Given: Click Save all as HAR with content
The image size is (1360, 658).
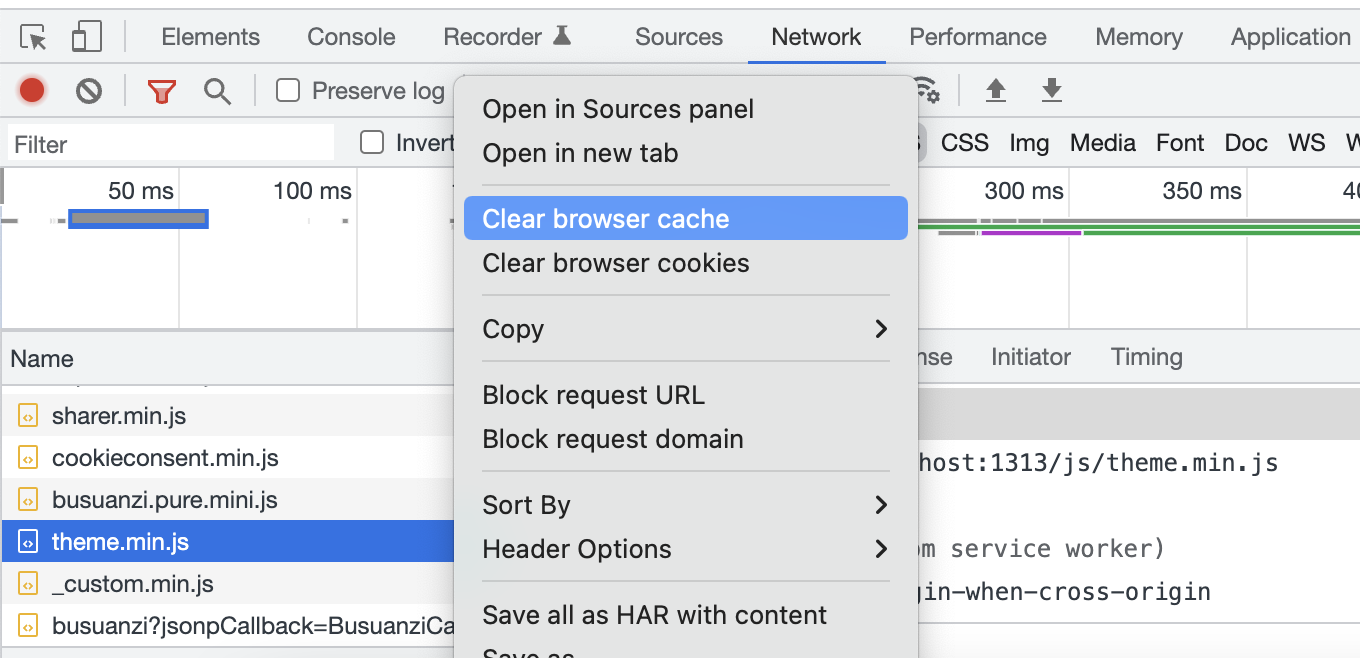Looking at the screenshot, I should pos(655,615).
